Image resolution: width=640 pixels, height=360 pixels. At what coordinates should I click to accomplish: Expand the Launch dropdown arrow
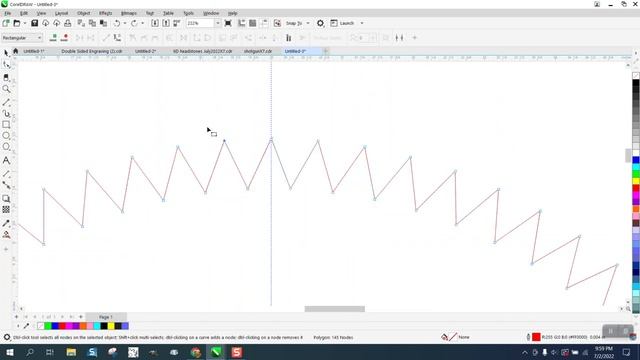tap(362, 23)
